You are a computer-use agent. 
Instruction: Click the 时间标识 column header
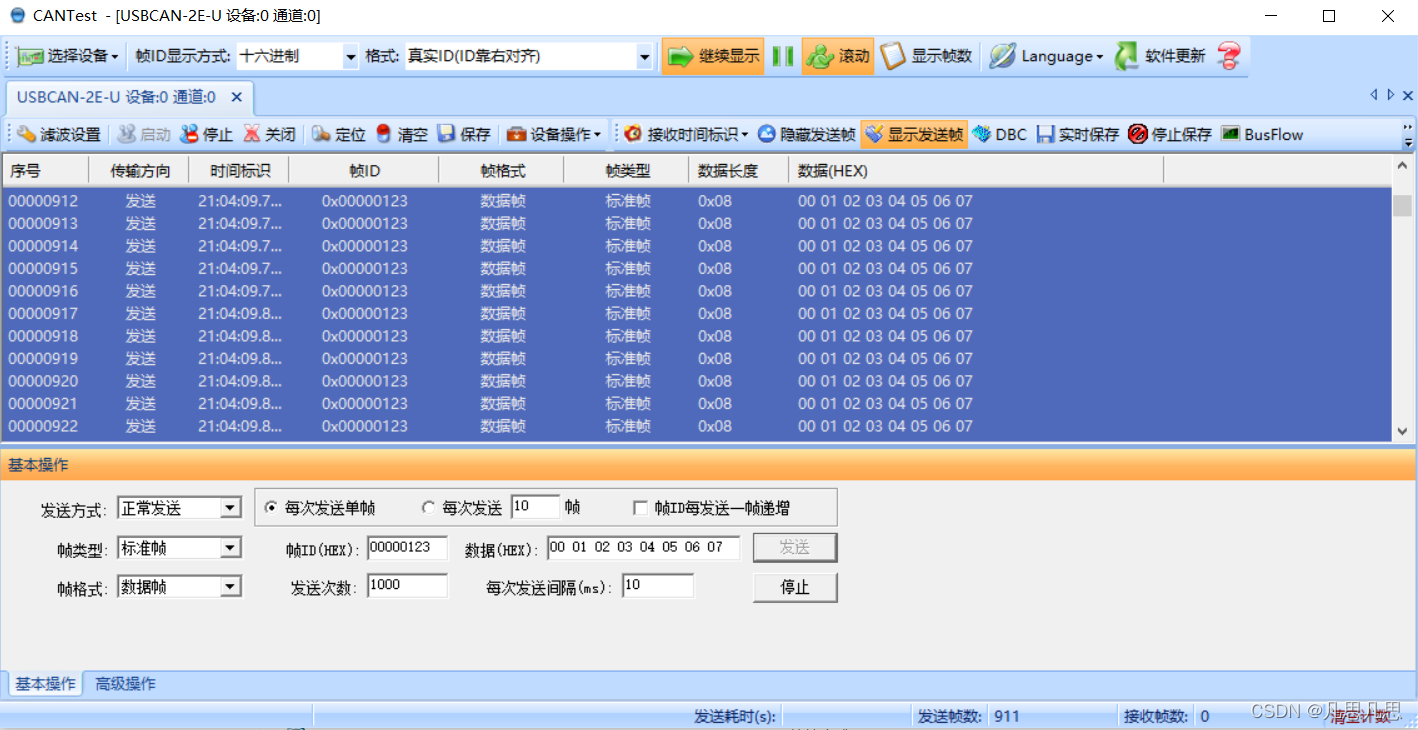[239, 171]
